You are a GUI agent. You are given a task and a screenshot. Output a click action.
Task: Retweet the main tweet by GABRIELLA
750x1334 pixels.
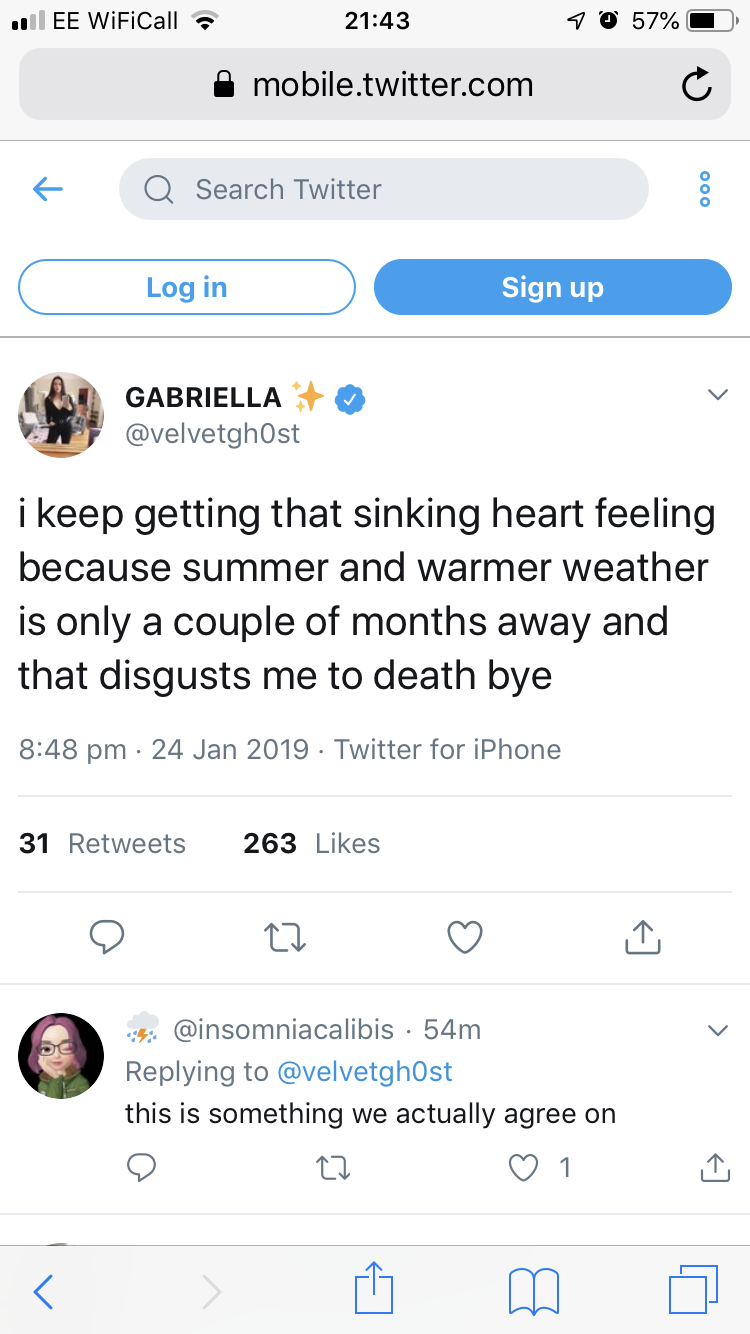285,937
